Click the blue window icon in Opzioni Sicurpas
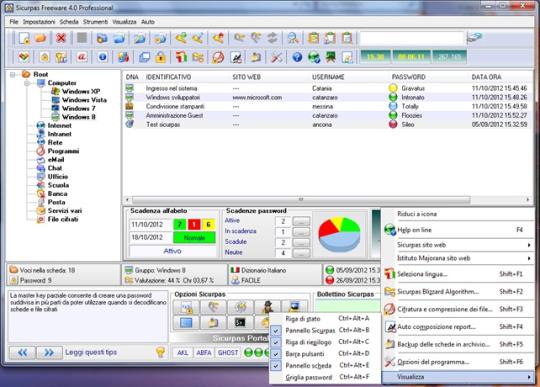540x387 pixels. point(186,323)
